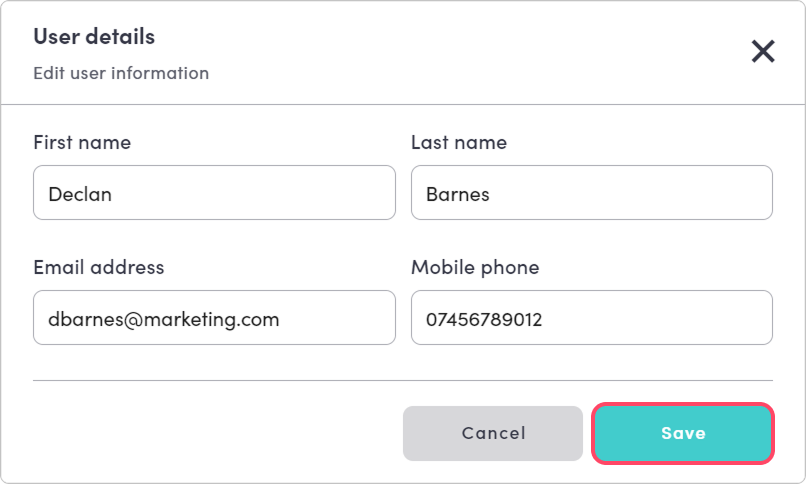
Task: Click the "Last name" field label
Action: click(x=459, y=143)
